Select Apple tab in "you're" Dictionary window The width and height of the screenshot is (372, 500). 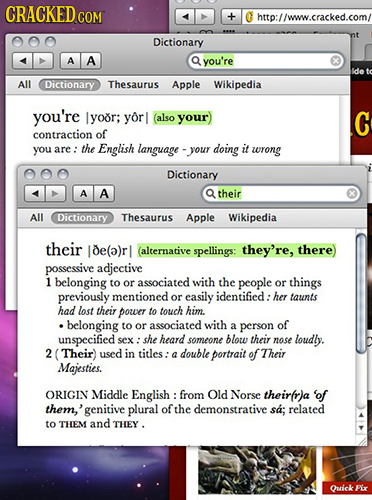coord(186,85)
